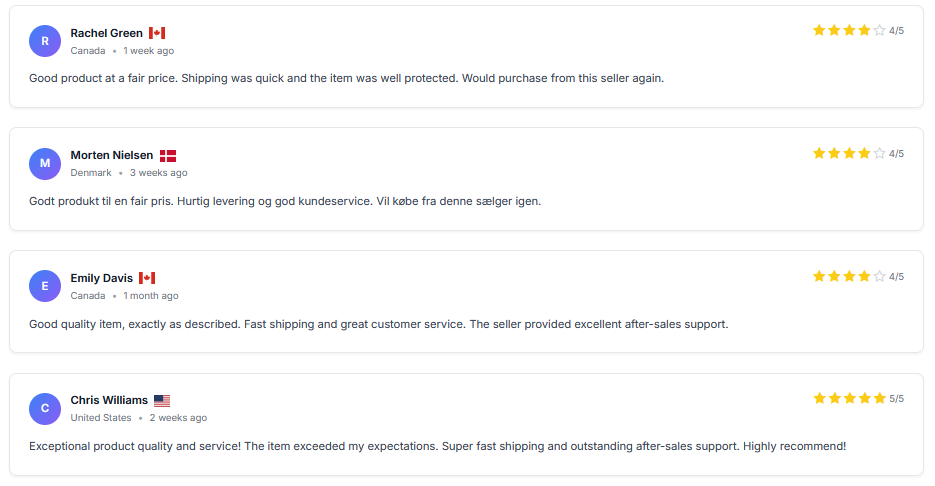The image size is (935, 486).
Task: Click the 'United States' country label
Action: (101, 418)
